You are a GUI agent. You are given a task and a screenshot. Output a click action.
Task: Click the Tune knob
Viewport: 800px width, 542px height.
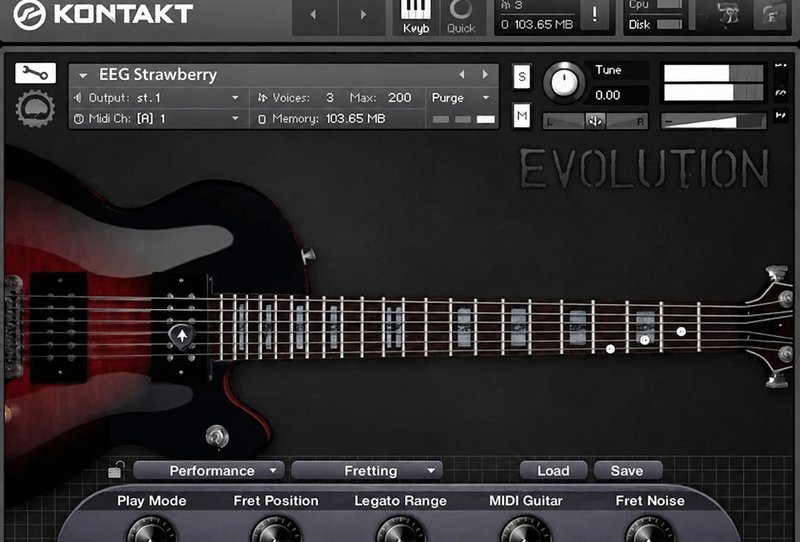(x=564, y=82)
